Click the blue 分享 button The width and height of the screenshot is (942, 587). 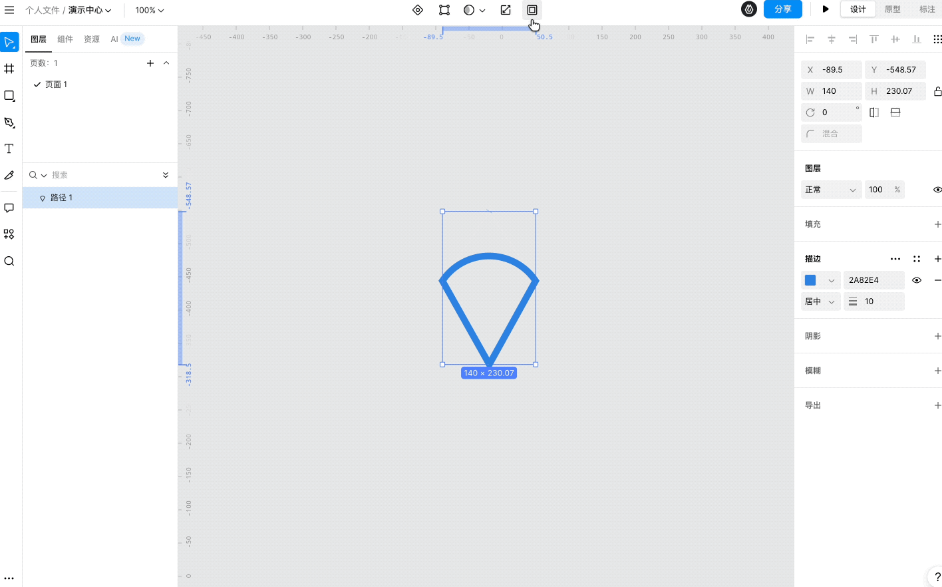click(782, 9)
